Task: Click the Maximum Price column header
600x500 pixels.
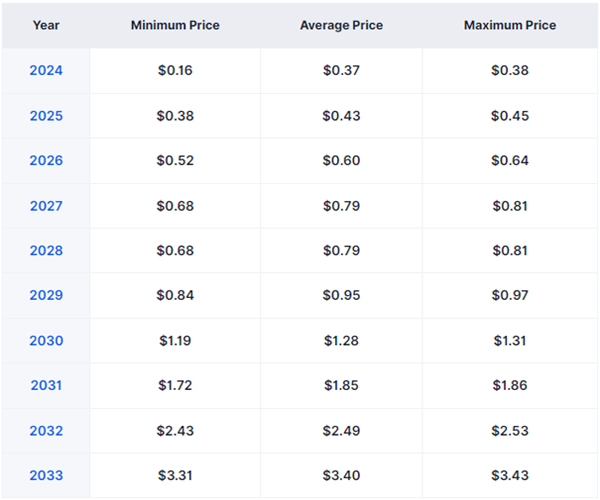Action: [x=510, y=24]
